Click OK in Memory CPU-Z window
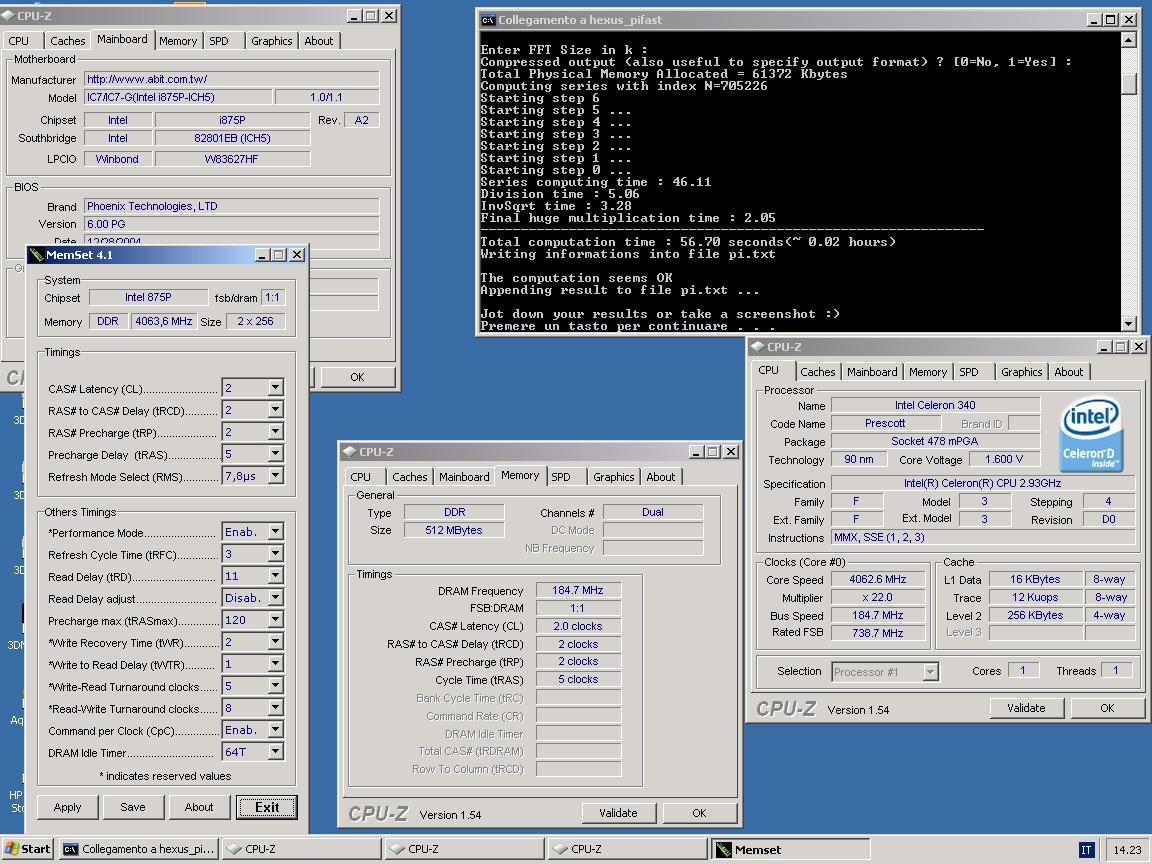The height and width of the screenshot is (864, 1152). coord(699,813)
